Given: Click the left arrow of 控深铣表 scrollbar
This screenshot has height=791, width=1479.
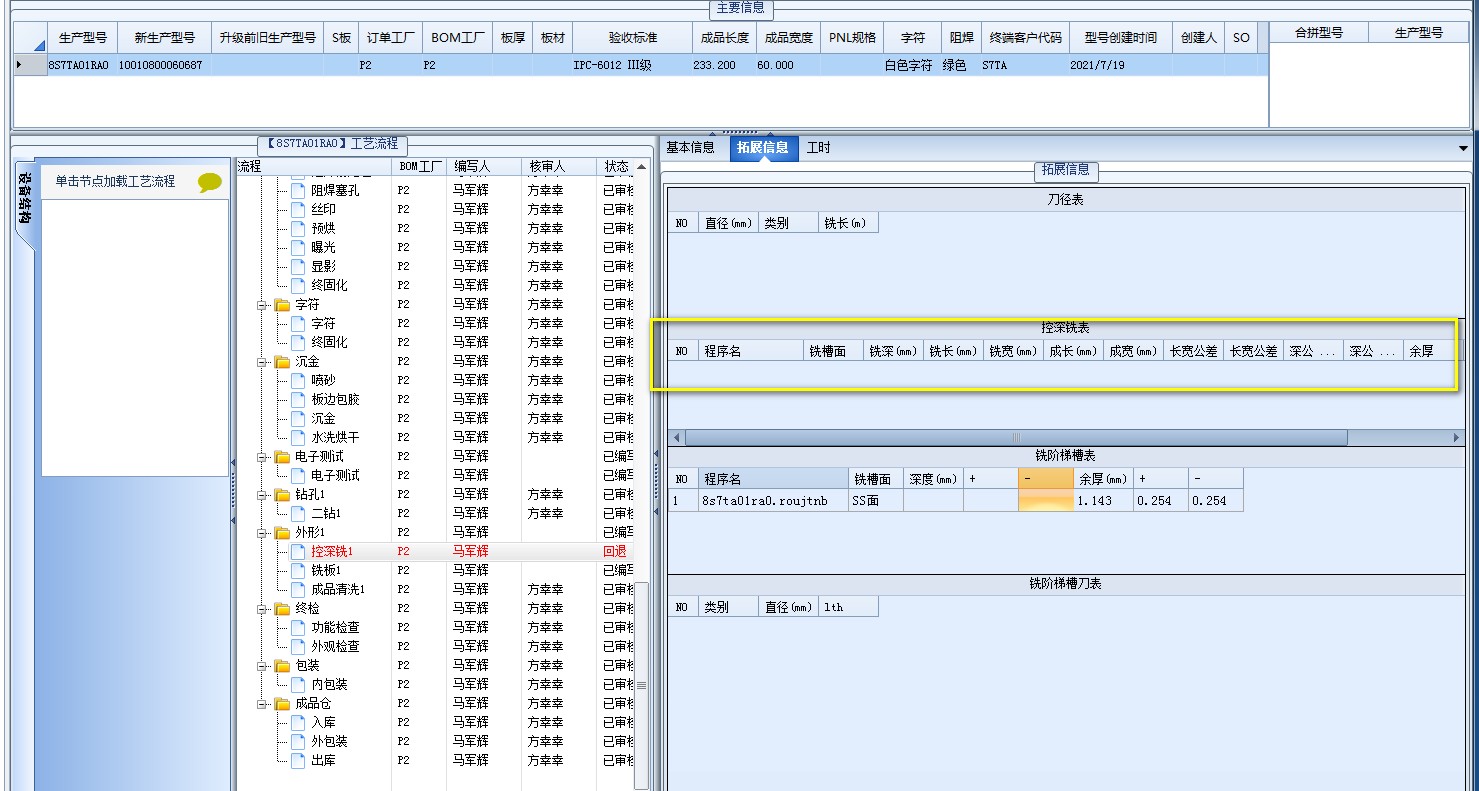Looking at the screenshot, I should [676, 438].
